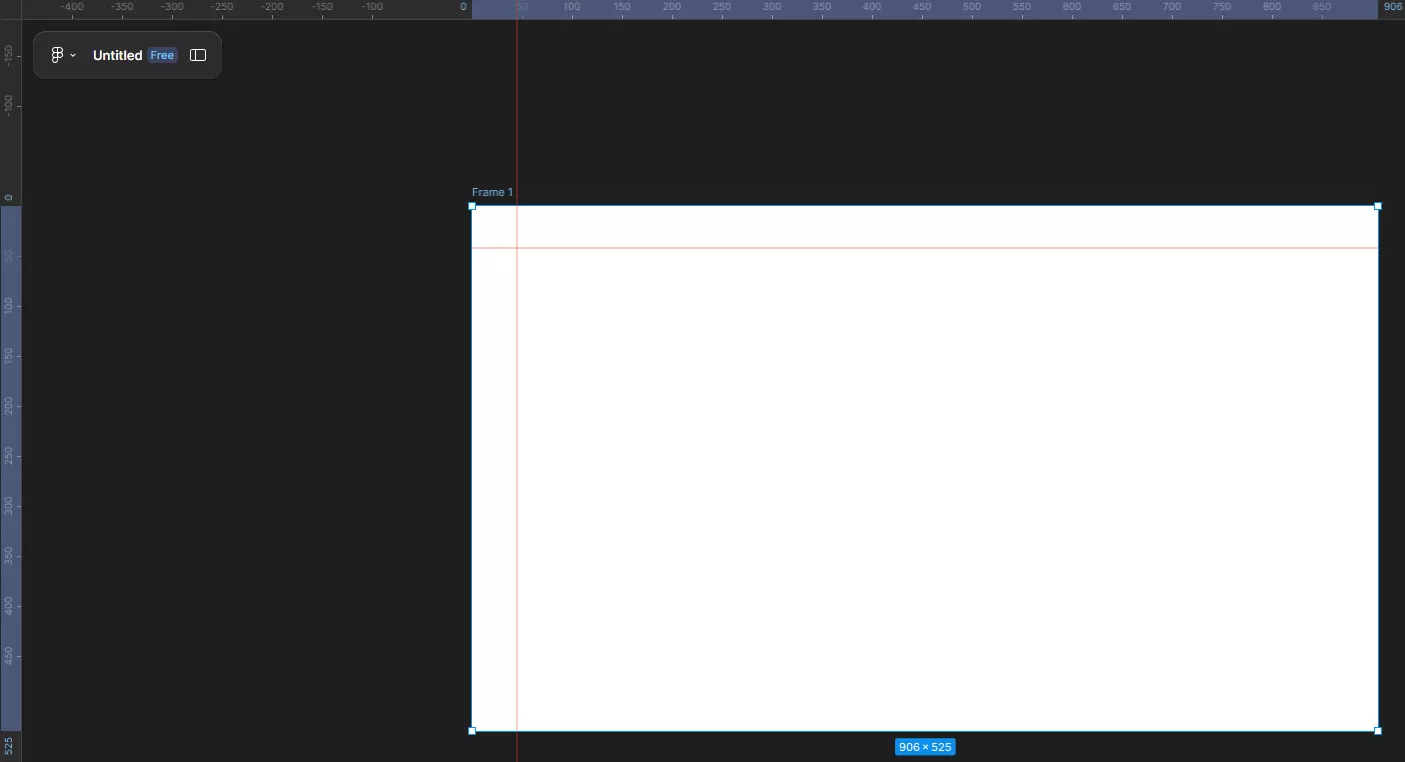Click the blue Free plan badge
Image resolution: width=1405 pixels, height=762 pixels.
(x=162, y=55)
